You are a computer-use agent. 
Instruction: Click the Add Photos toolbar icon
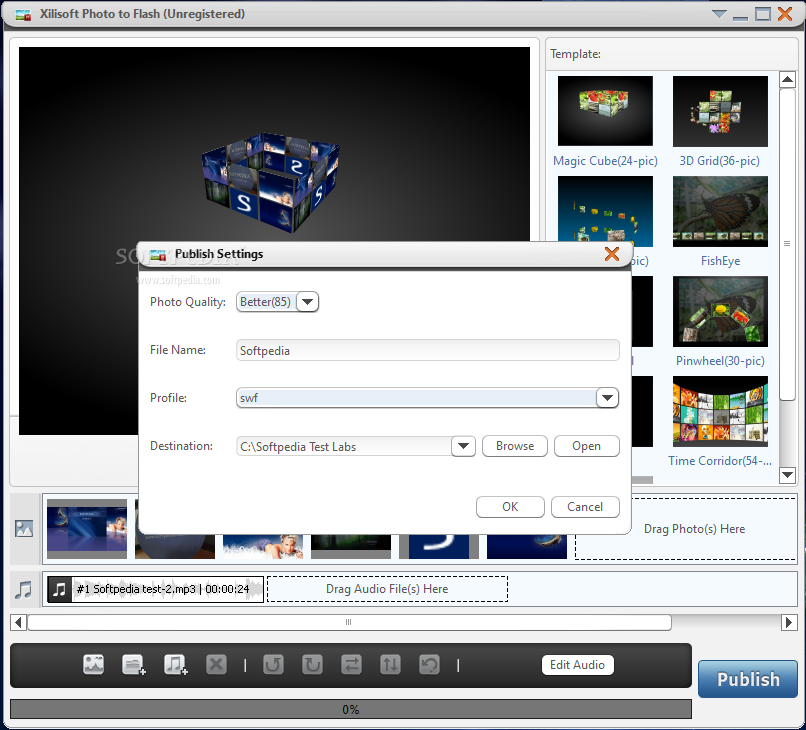coord(94,665)
